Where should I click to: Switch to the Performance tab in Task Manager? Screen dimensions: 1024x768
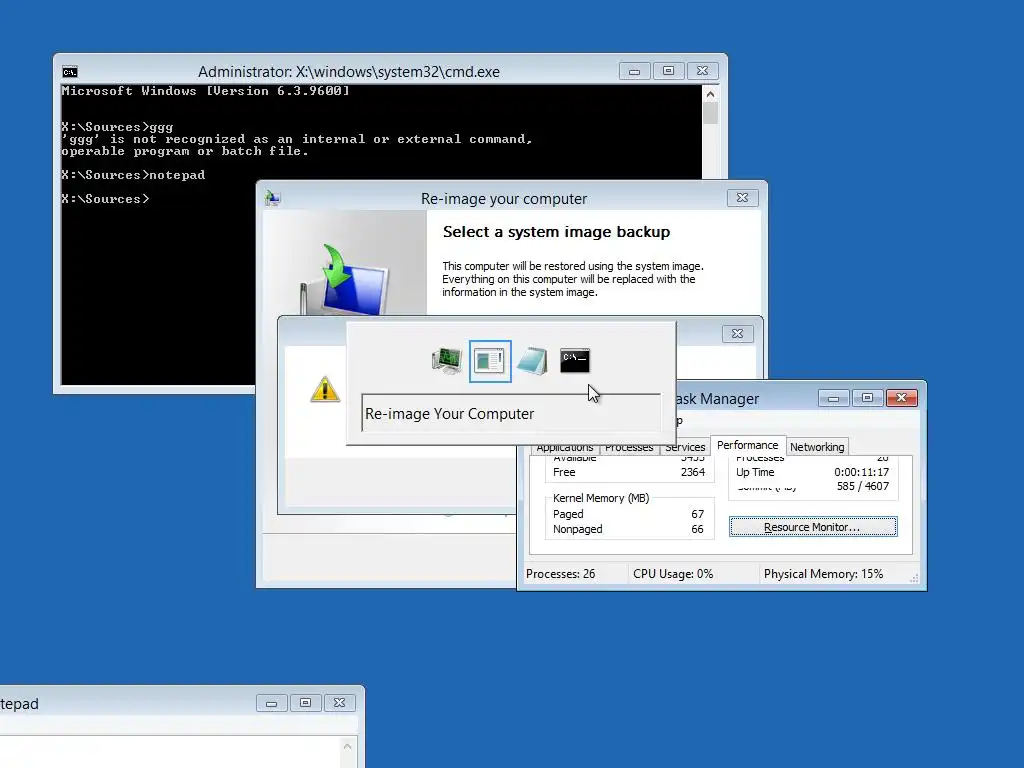click(748, 445)
